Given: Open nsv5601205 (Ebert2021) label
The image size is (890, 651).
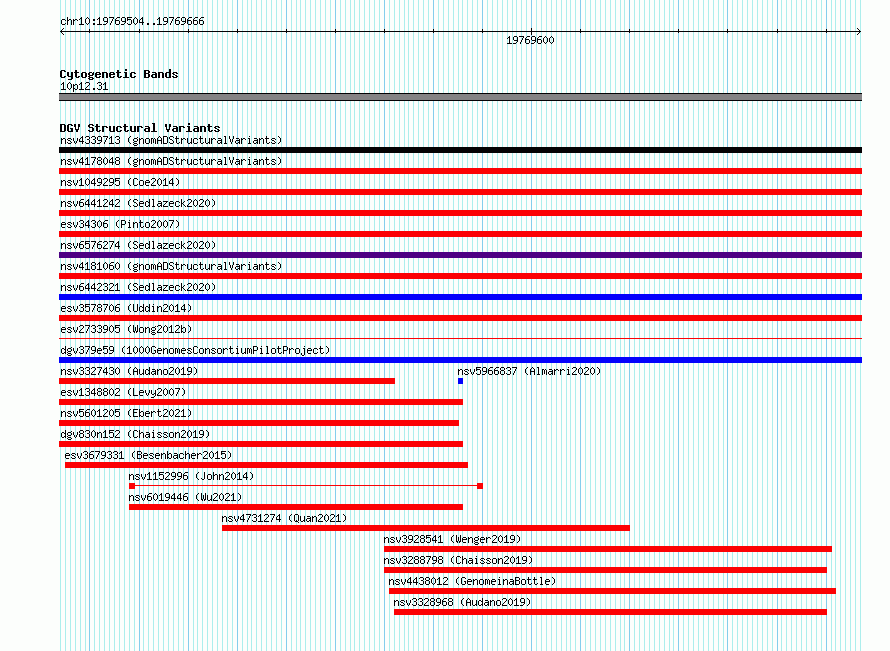Looking at the screenshot, I should [x=126, y=413].
